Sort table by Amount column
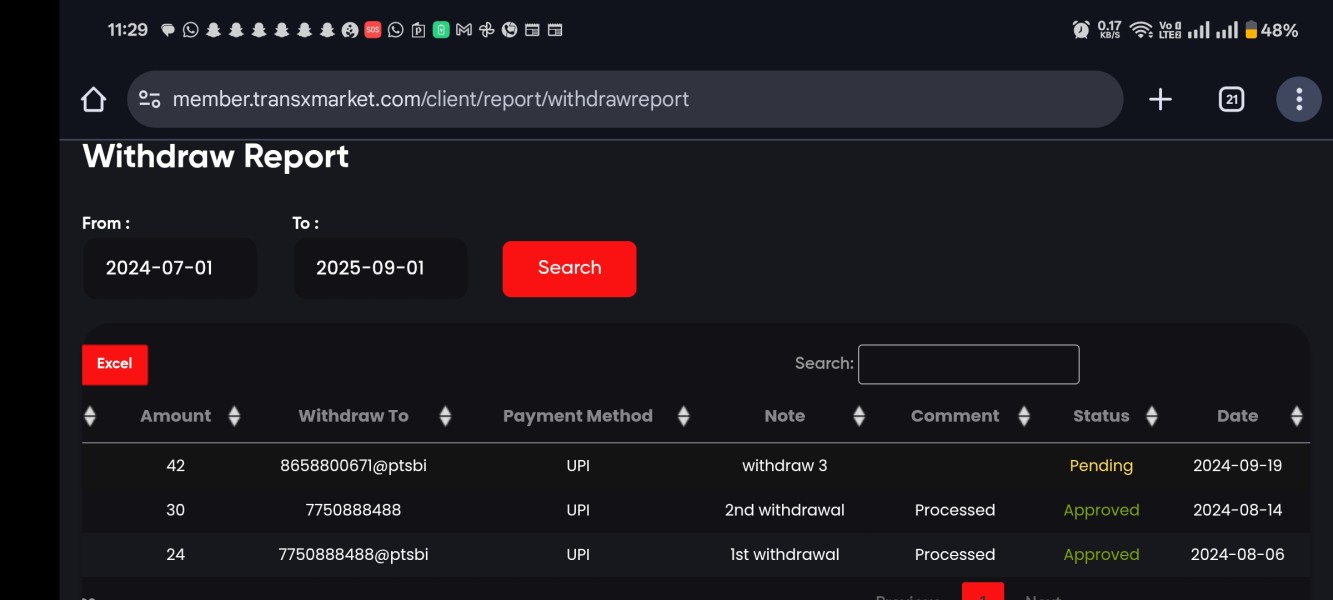The width and height of the screenshot is (1333, 600). point(176,416)
